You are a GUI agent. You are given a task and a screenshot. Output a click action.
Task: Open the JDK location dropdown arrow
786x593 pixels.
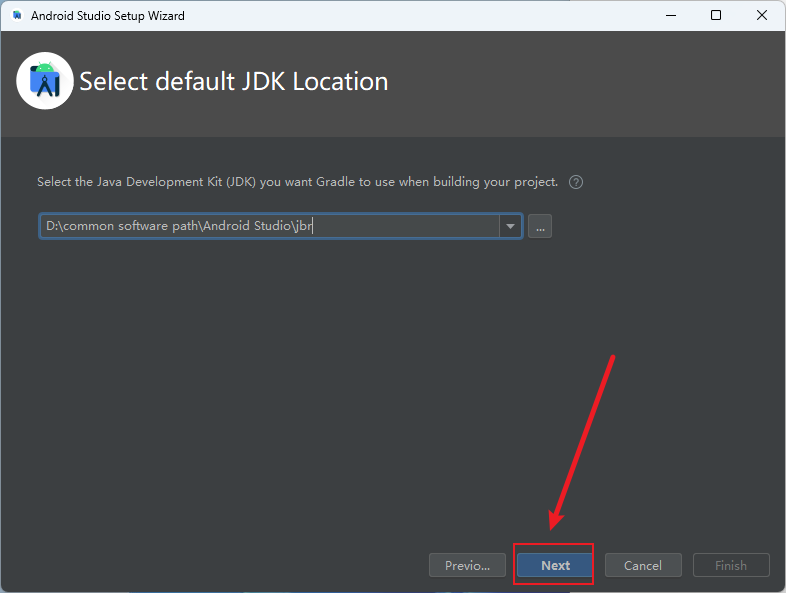(x=510, y=226)
